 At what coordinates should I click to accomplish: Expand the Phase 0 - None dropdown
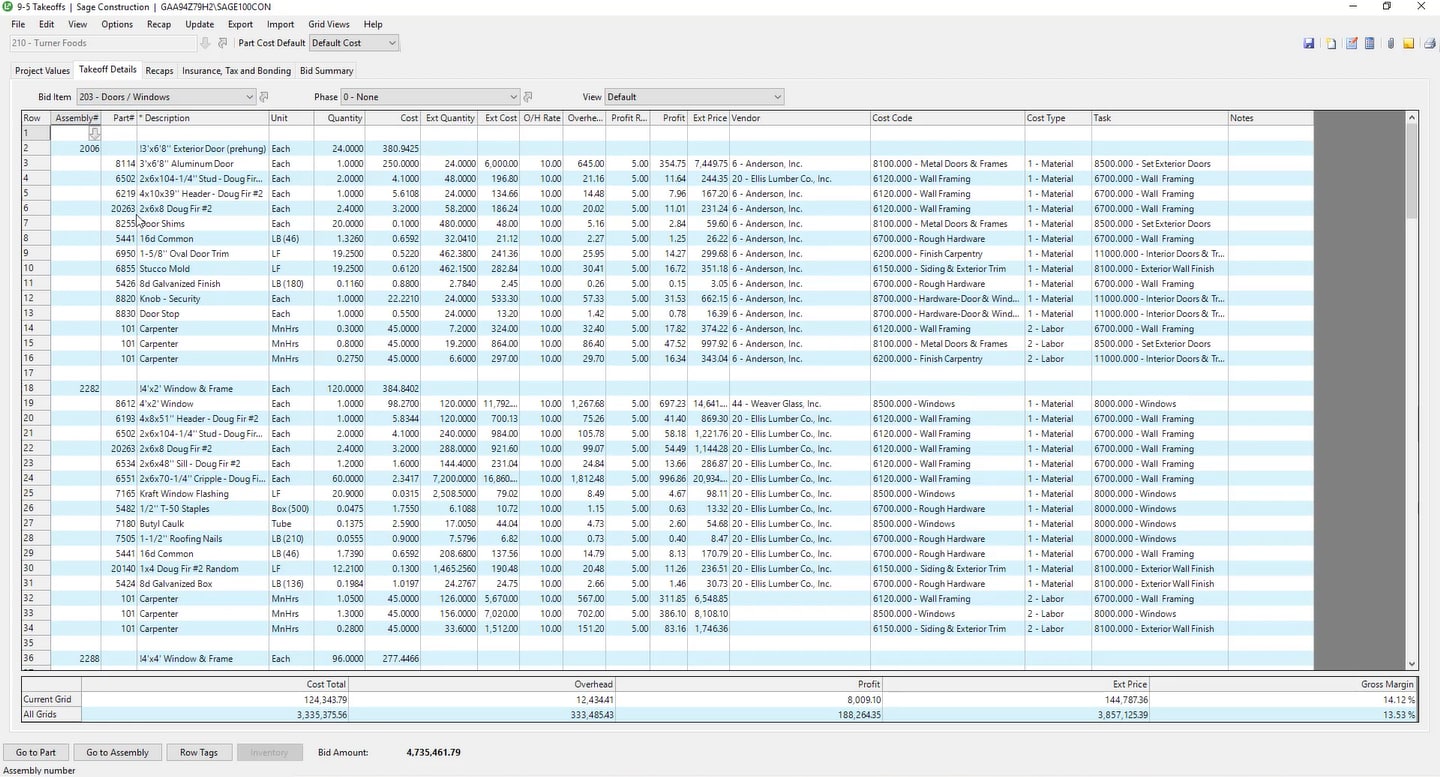(429, 97)
